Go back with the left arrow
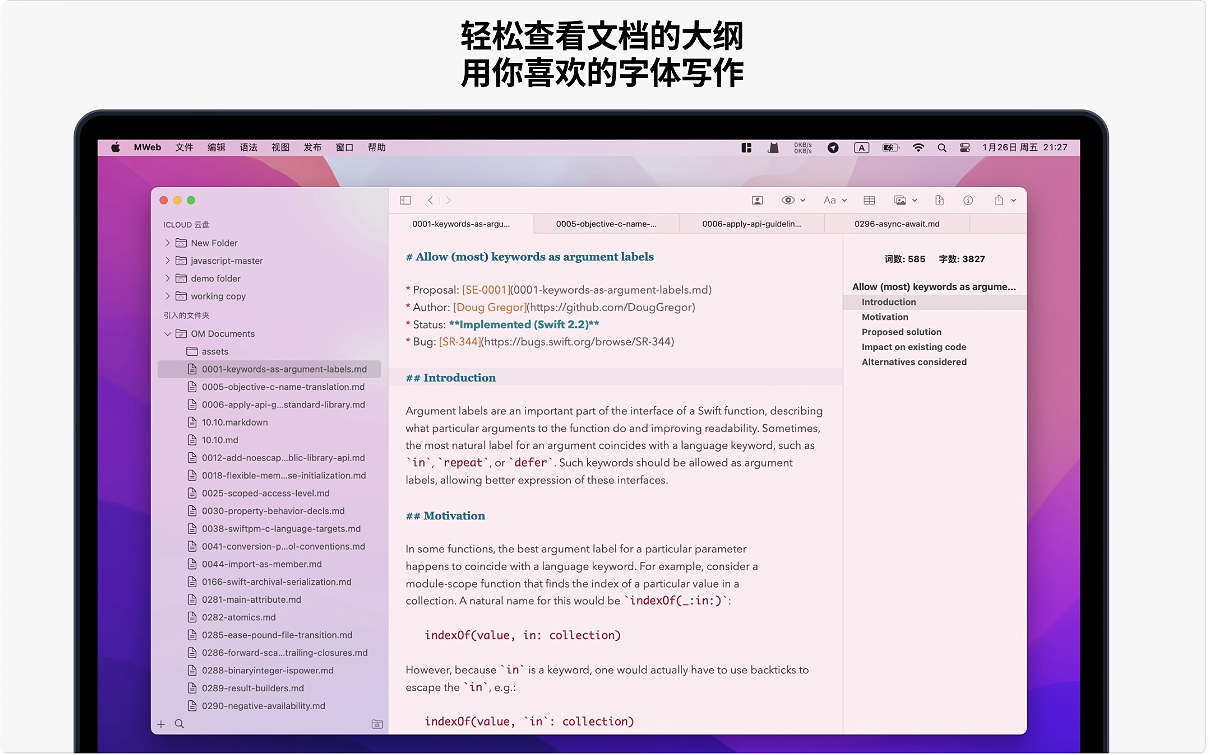Viewport: 1210px width, 755px height. coord(430,200)
